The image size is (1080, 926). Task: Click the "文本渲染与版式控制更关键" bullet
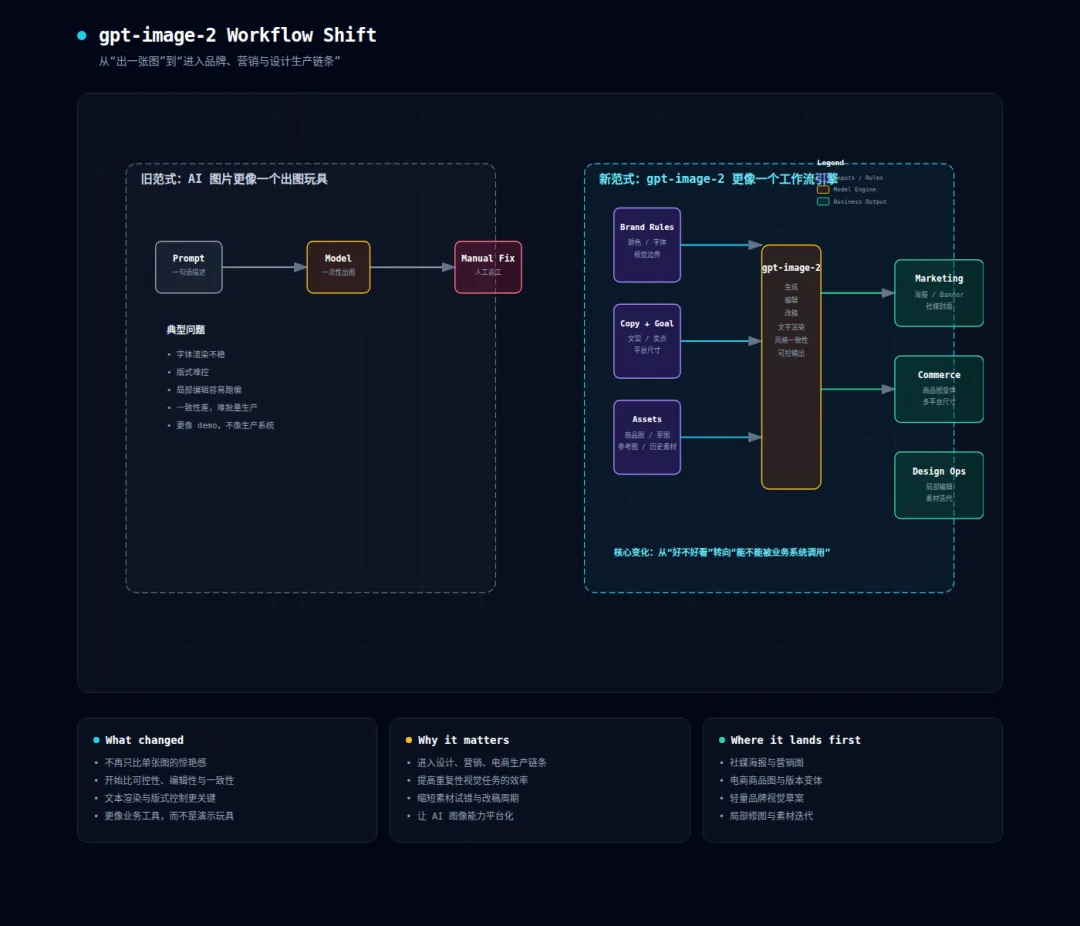[160, 799]
